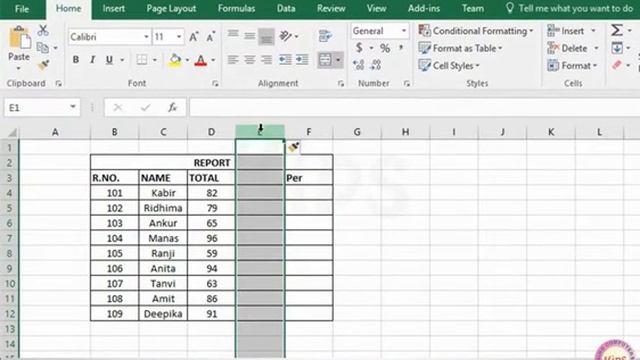Open the font size dropdown

click(x=179, y=37)
